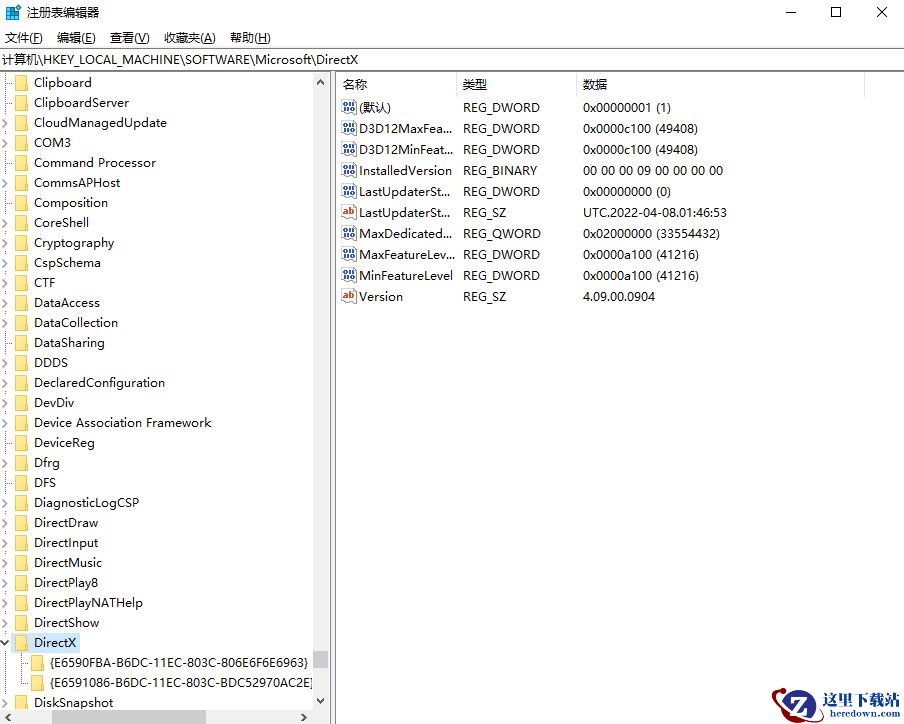
Task: Open the 帮助(H) menu
Action: [250, 38]
